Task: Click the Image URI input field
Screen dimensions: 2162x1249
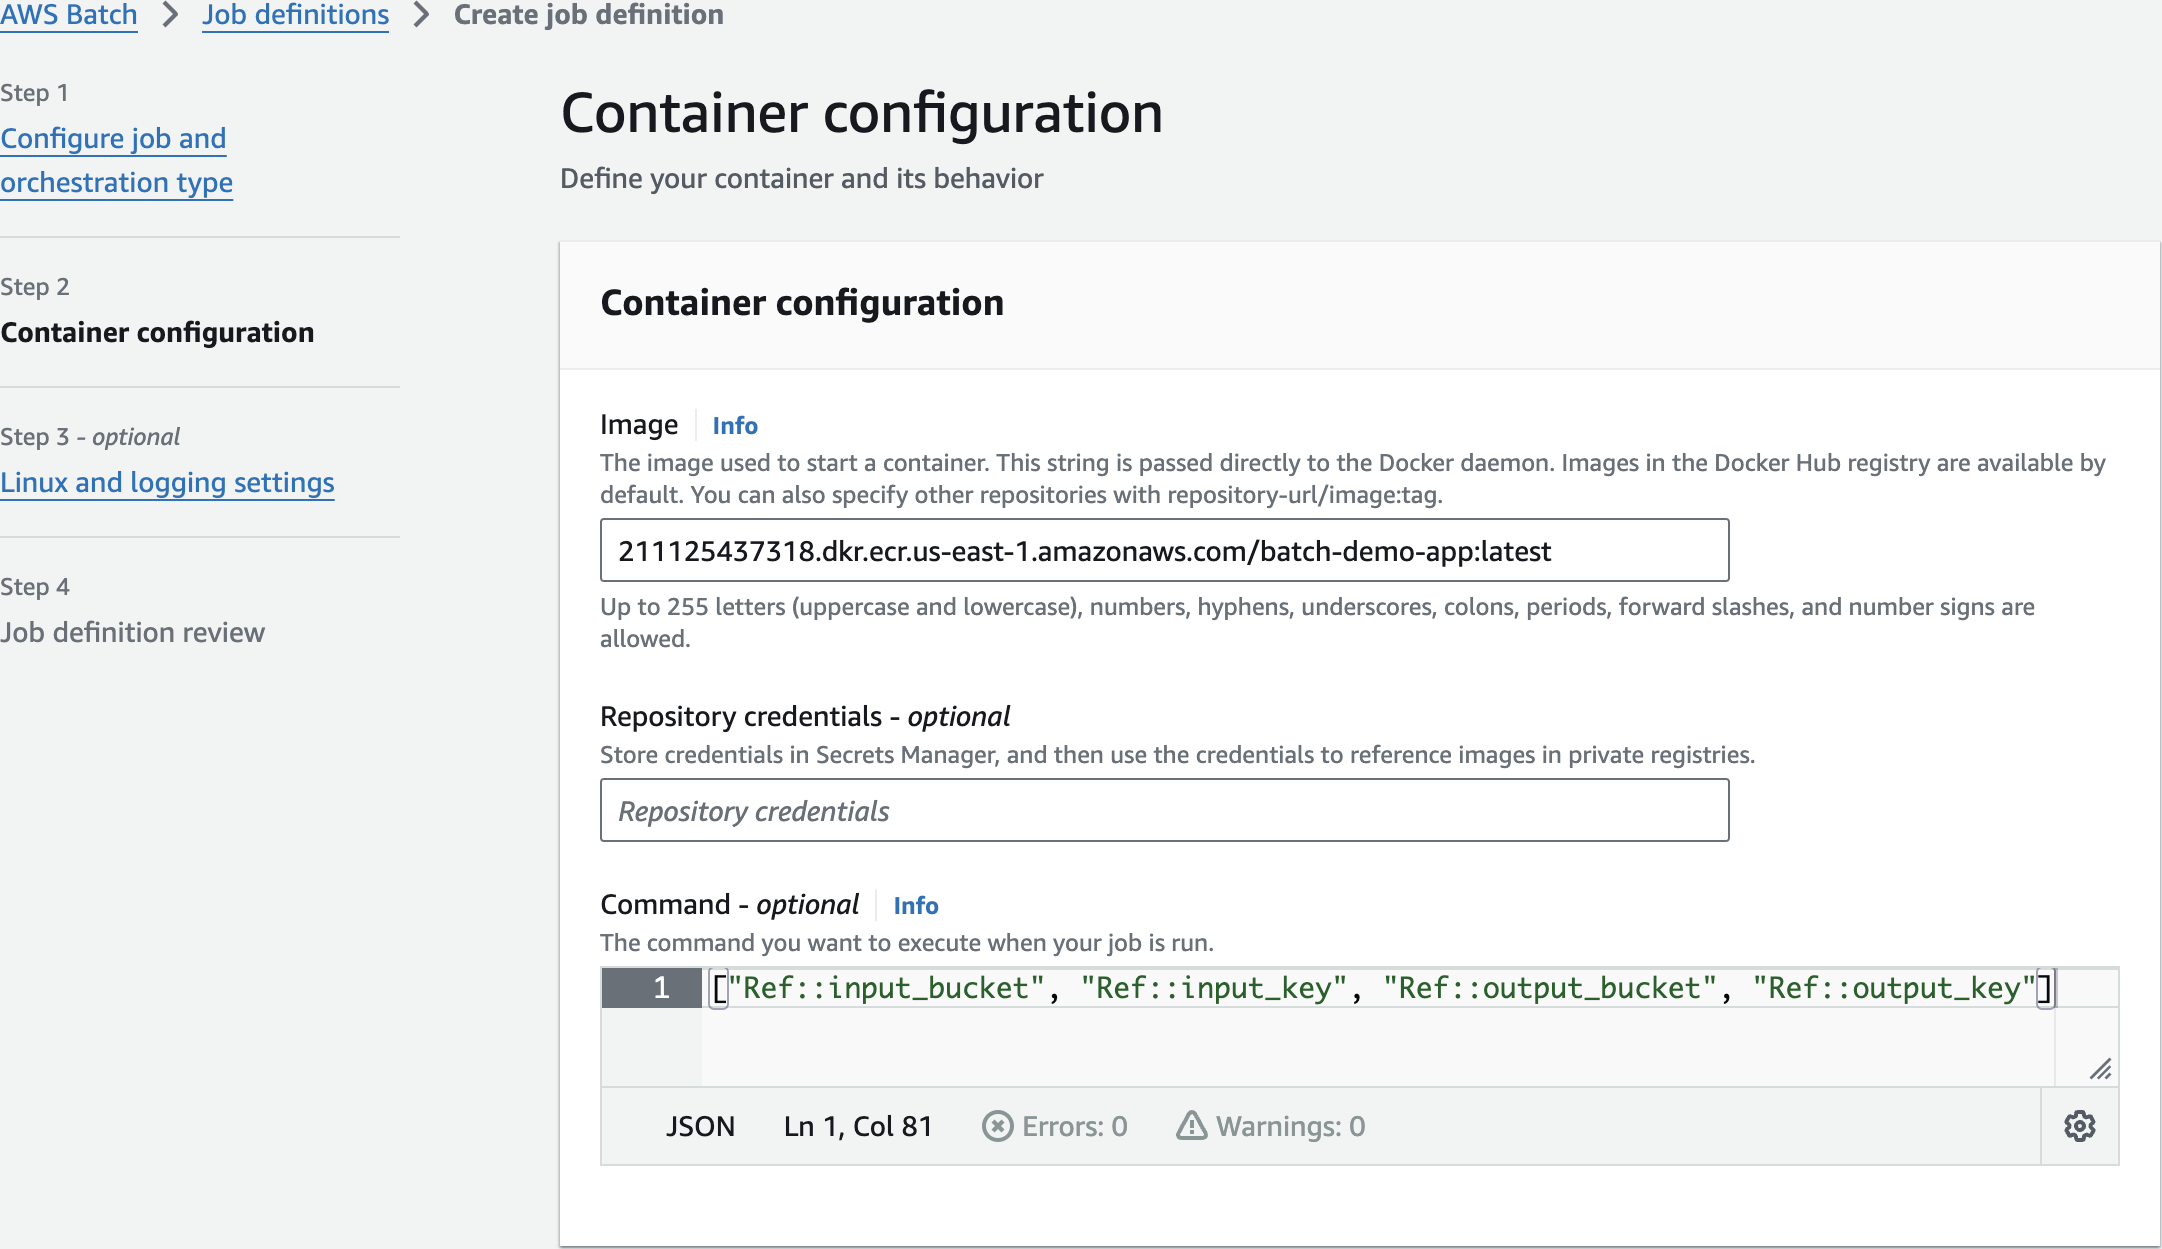Action: [1164, 550]
